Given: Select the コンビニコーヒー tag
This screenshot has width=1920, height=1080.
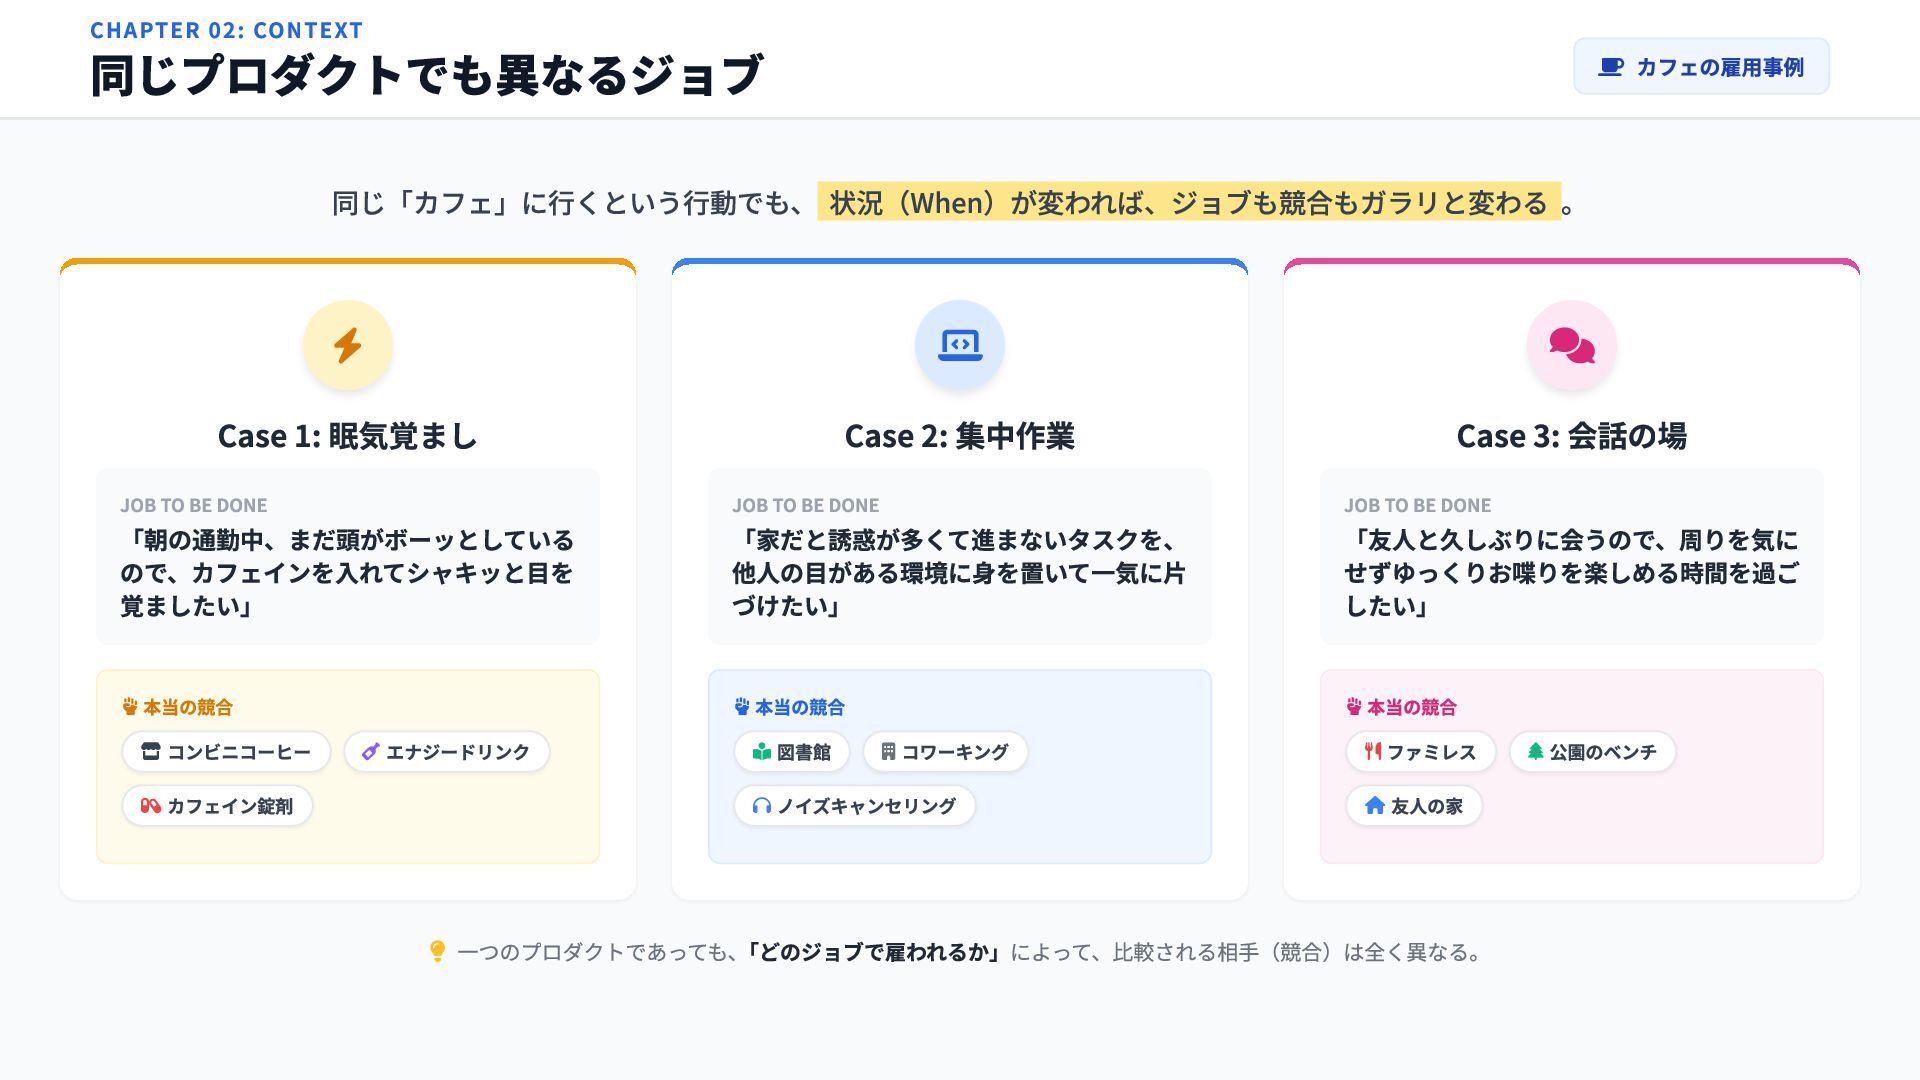Looking at the screenshot, I should 226,752.
